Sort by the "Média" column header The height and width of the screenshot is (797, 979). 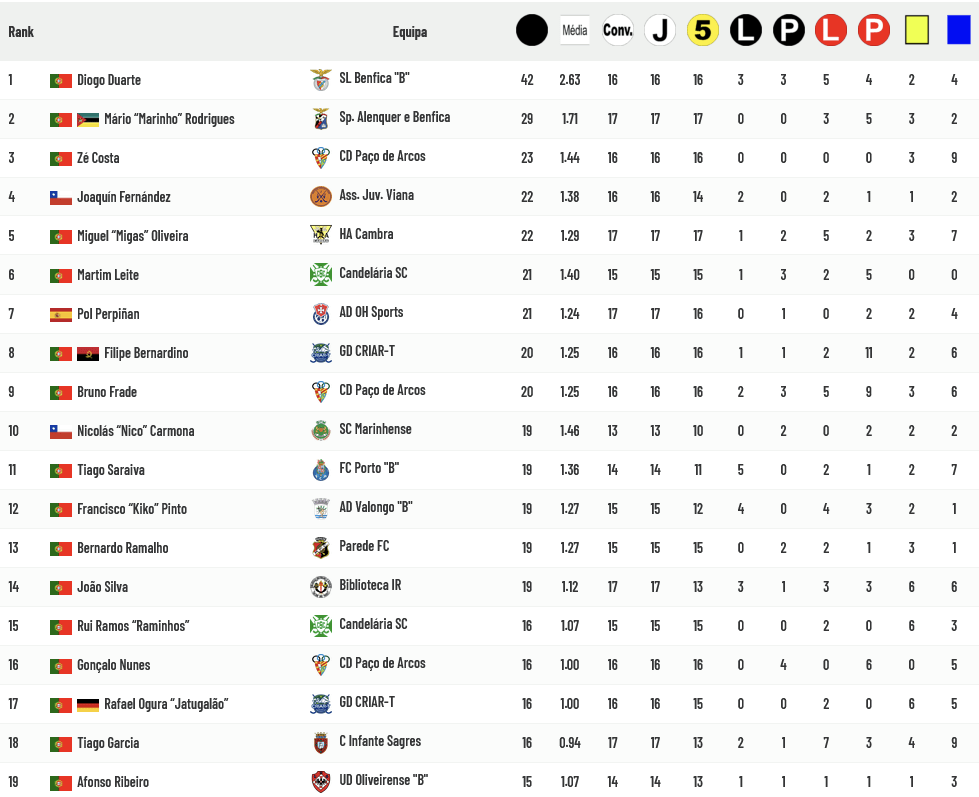pos(575,31)
